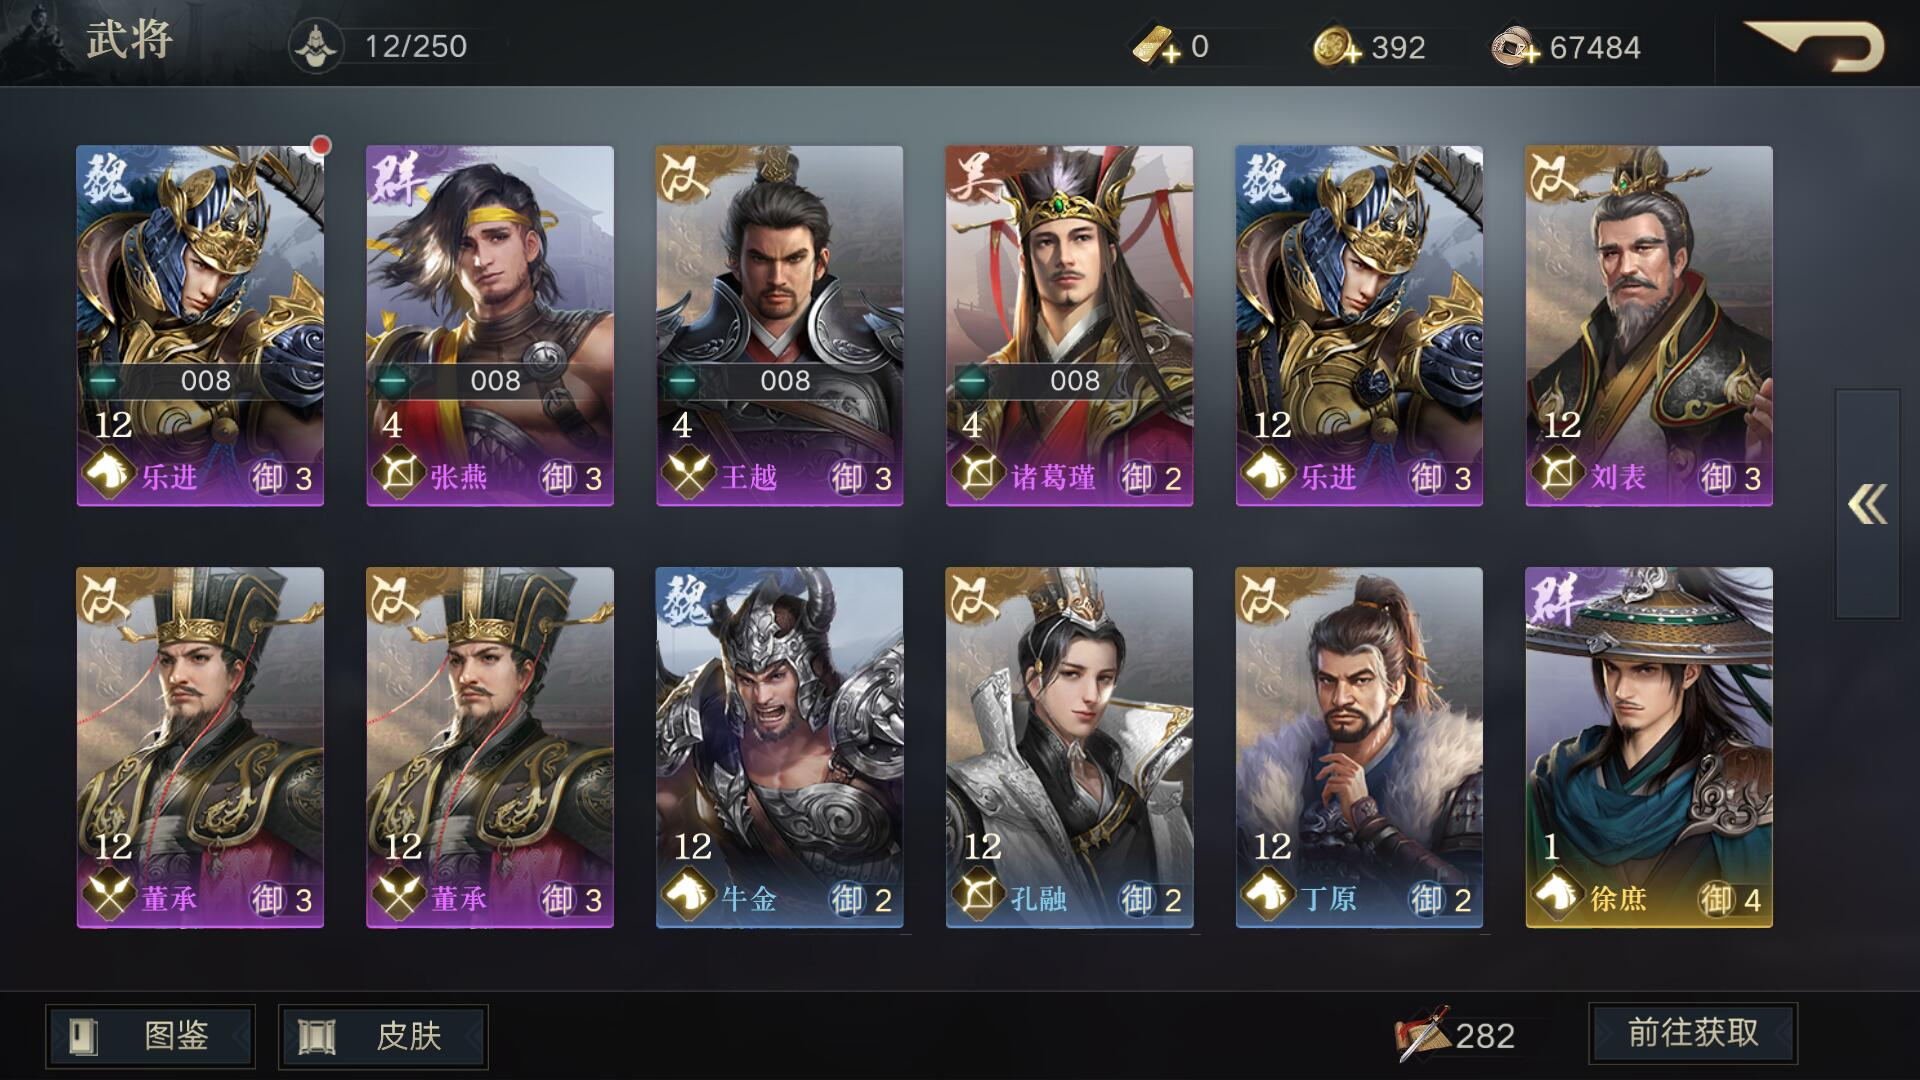The height and width of the screenshot is (1080, 1920).
Task: Click the 前往获取 button
Action: (1693, 1033)
